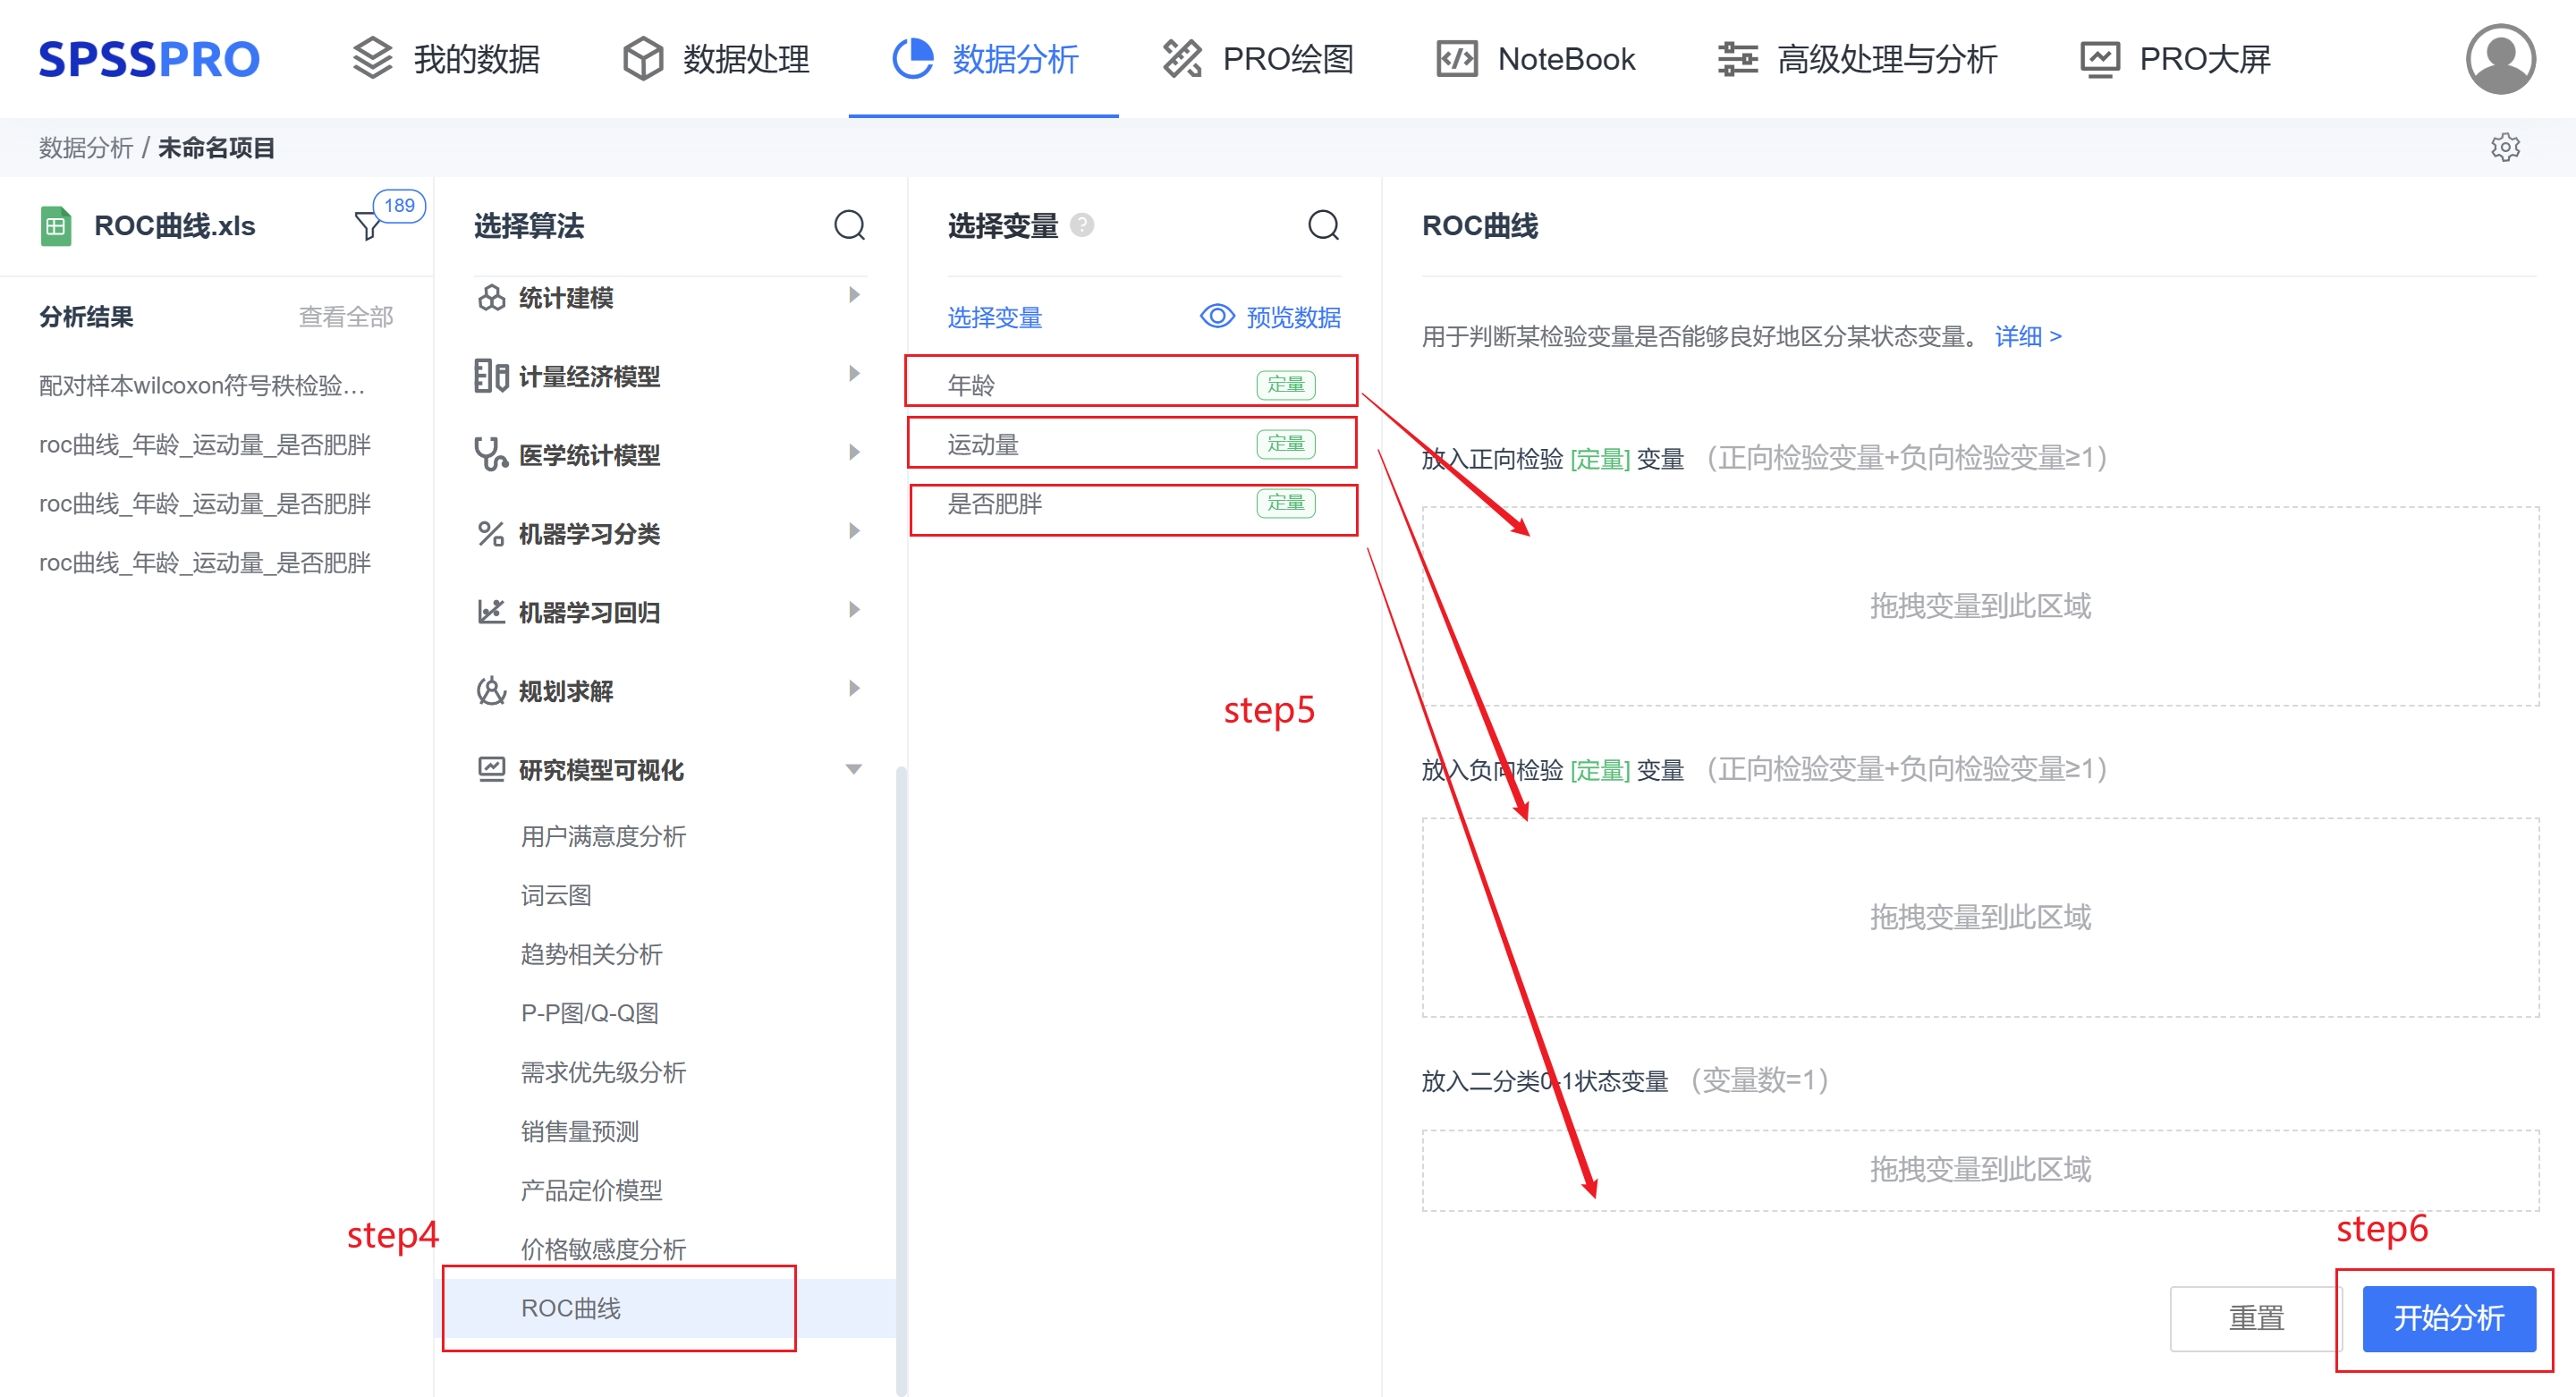The image size is (2576, 1397).
Task: Expand the 机器学习回归 arrow
Action: pyautogui.click(x=854, y=610)
